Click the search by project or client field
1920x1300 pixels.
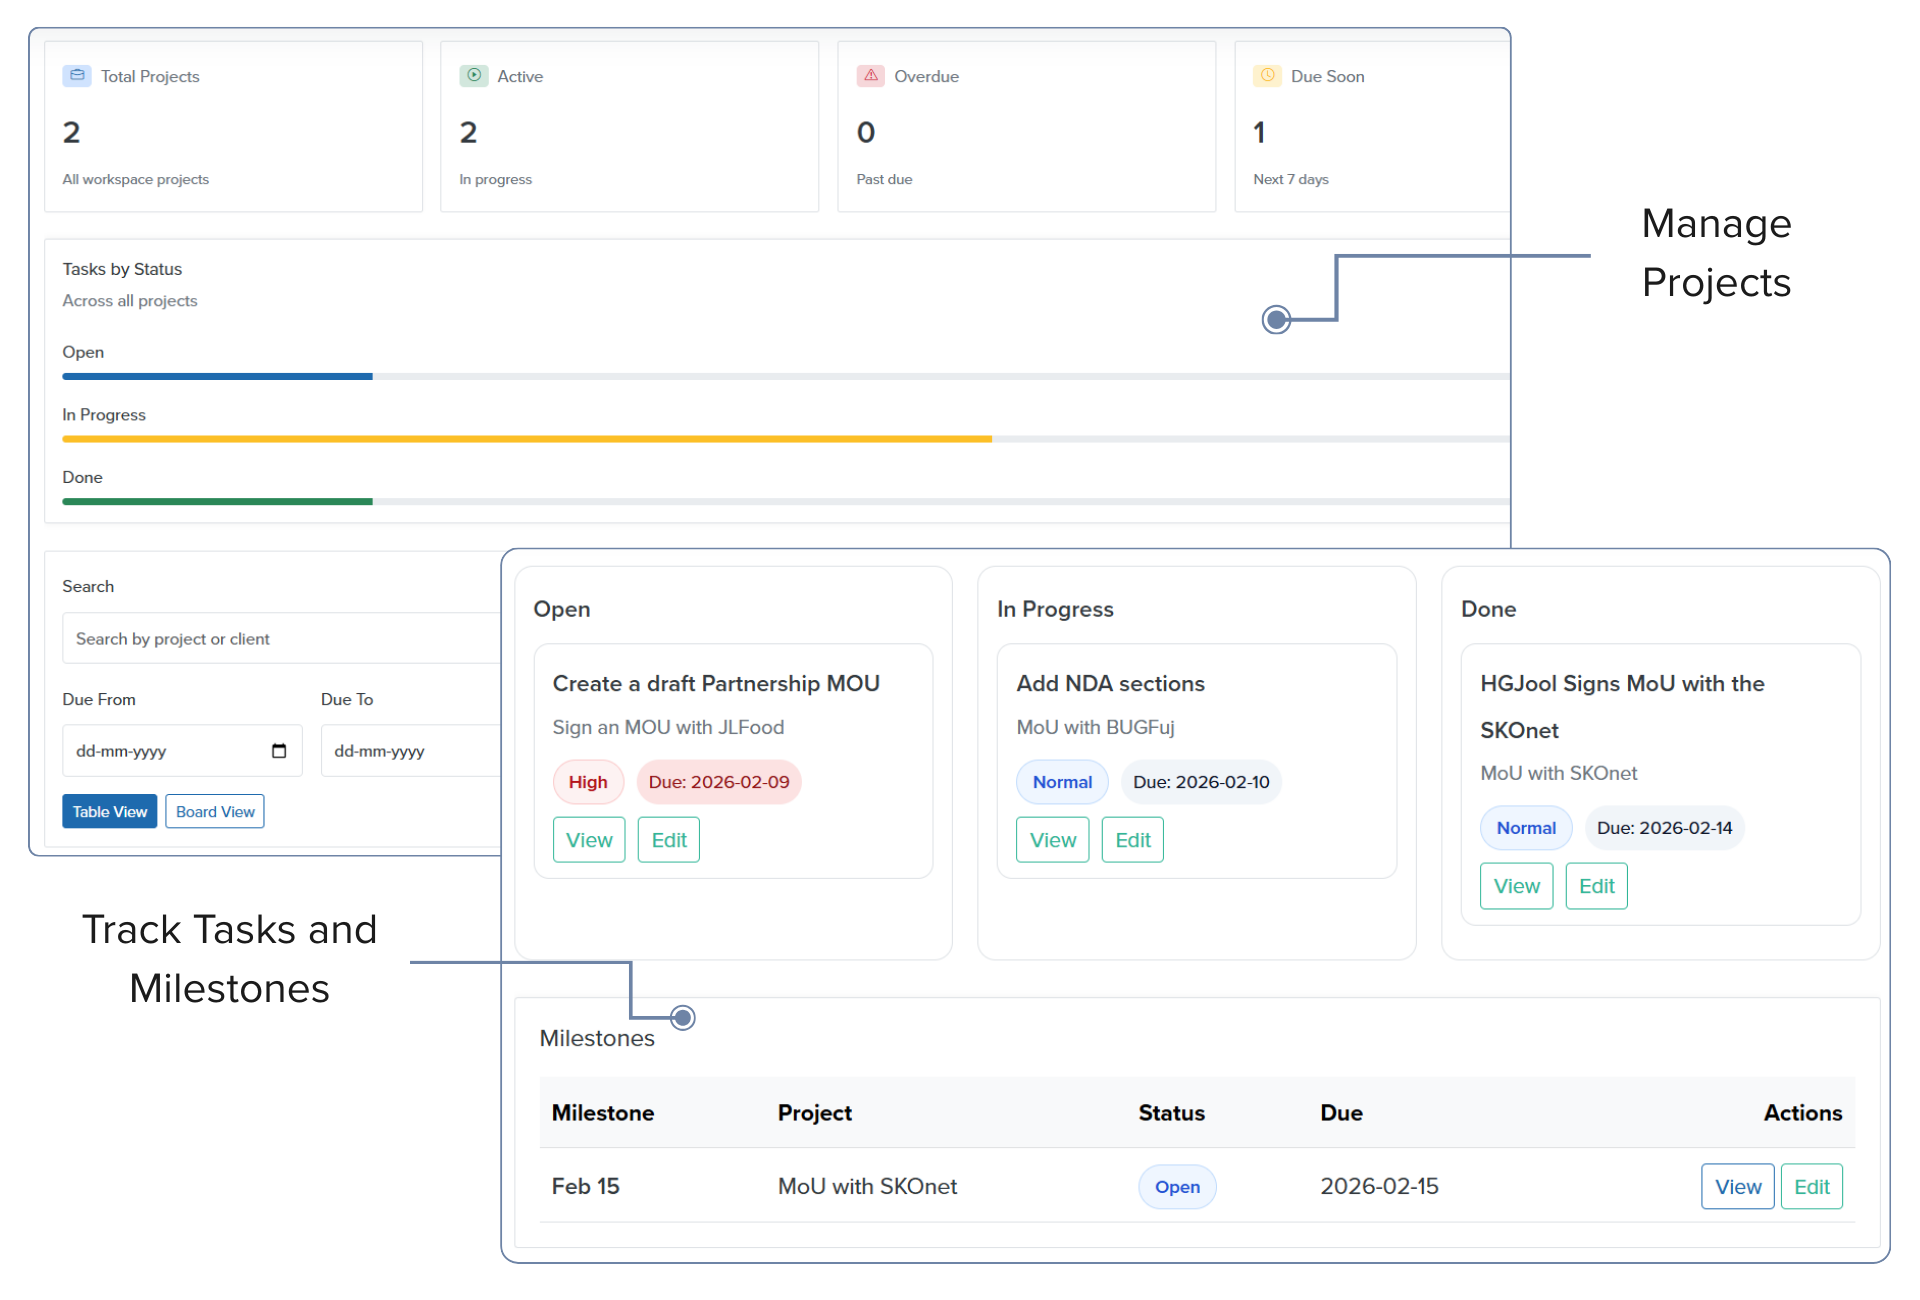pos(280,638)
